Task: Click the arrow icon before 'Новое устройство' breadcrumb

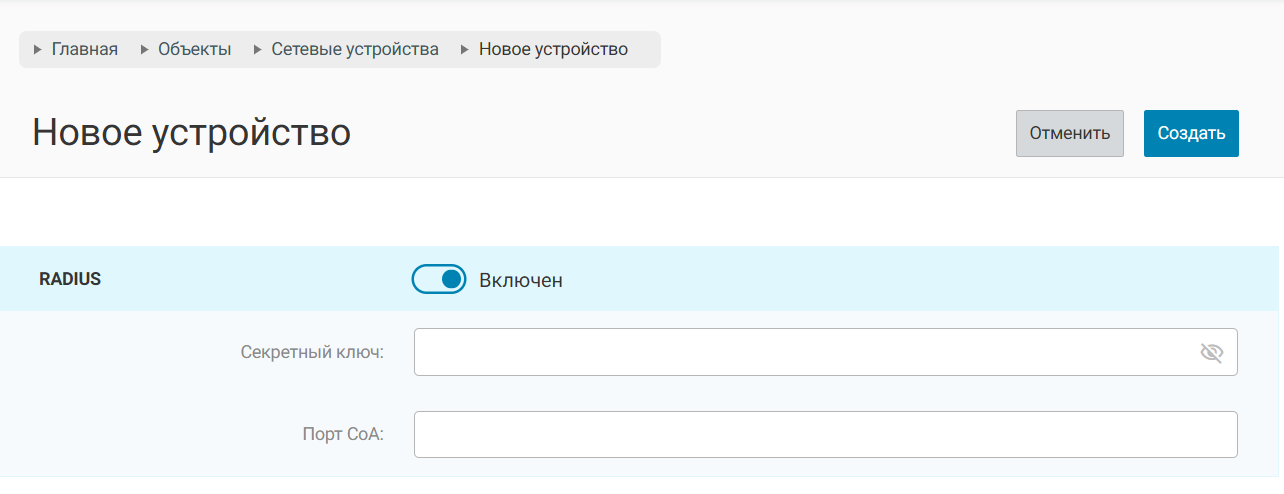Action: [465, 49]
